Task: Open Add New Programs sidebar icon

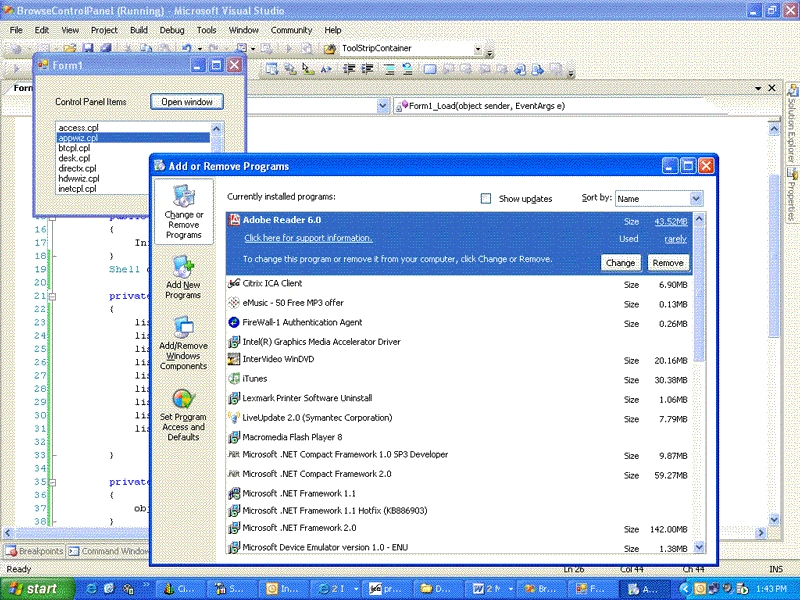Action: tap(183, 277)
